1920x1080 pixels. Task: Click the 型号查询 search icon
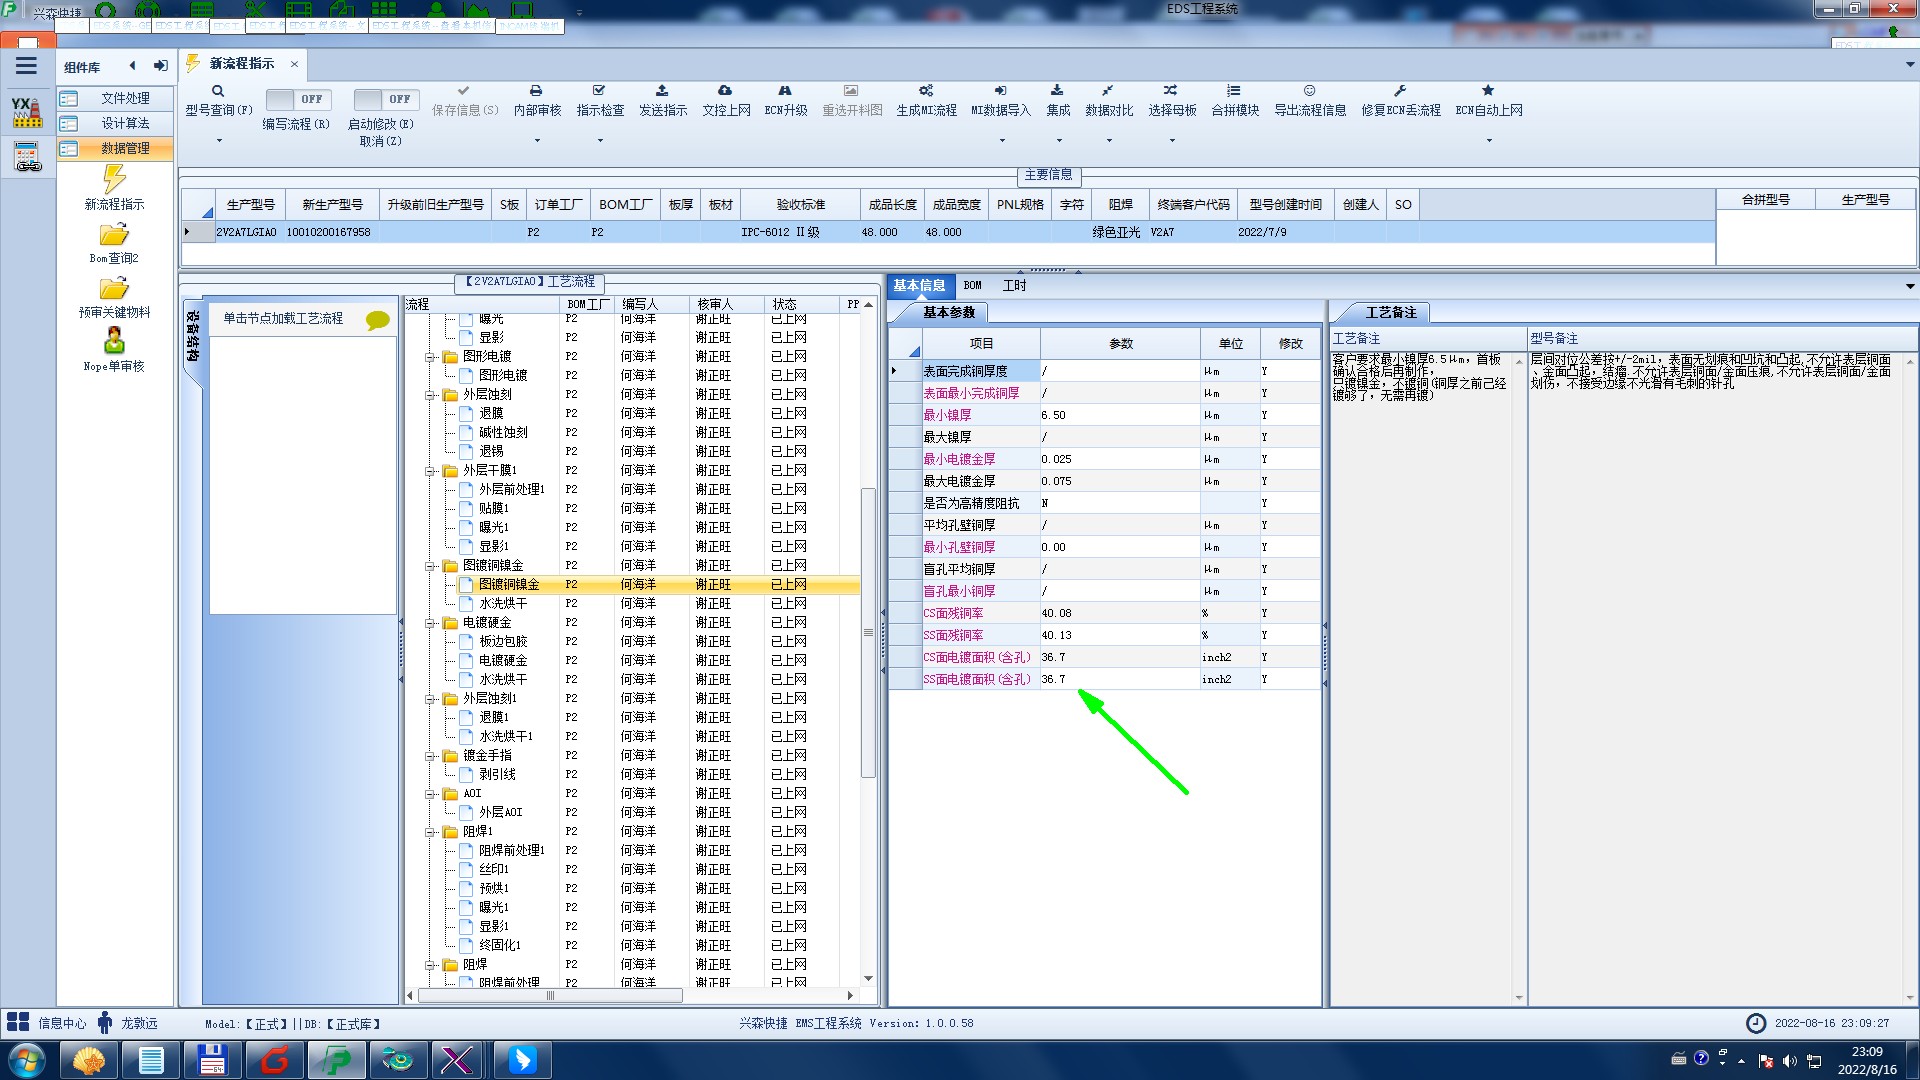pos(218,91)
